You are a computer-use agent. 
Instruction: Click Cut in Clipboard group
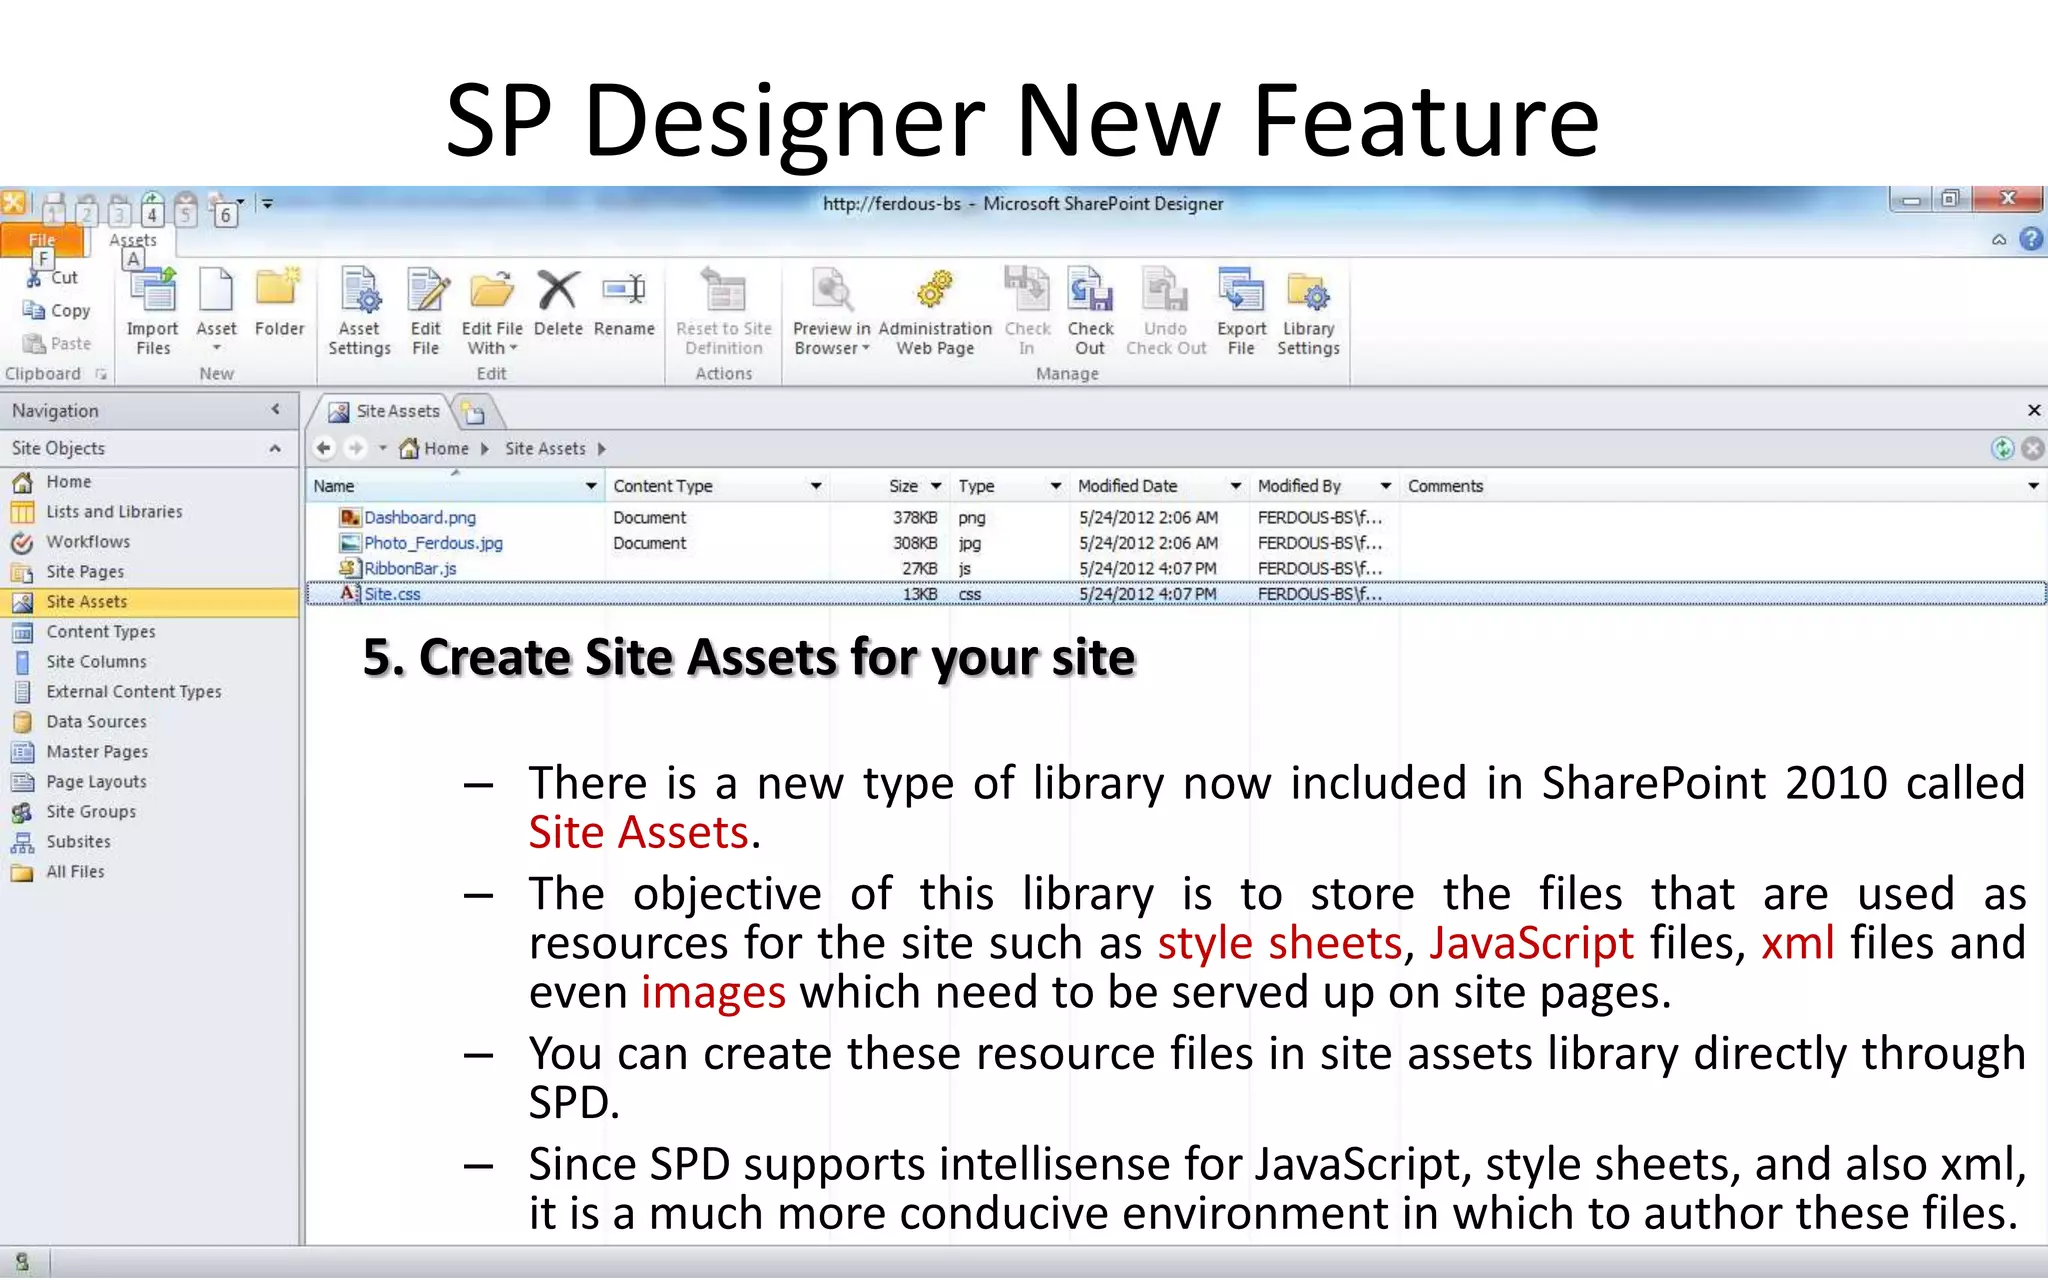[53, 278]
